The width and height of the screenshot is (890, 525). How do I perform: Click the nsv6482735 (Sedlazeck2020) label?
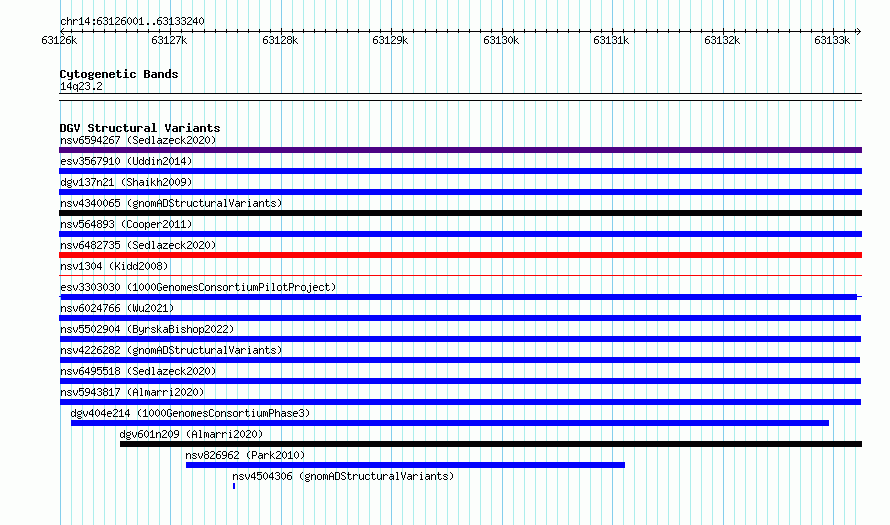138,245
